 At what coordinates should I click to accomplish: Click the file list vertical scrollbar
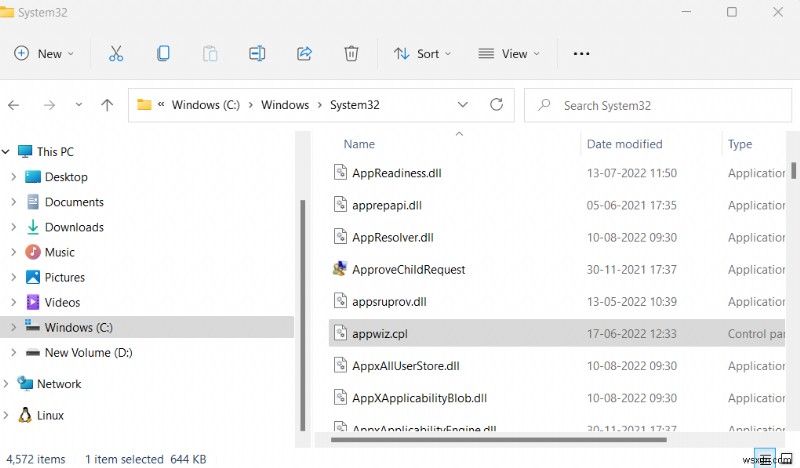(x=793, y=170)
